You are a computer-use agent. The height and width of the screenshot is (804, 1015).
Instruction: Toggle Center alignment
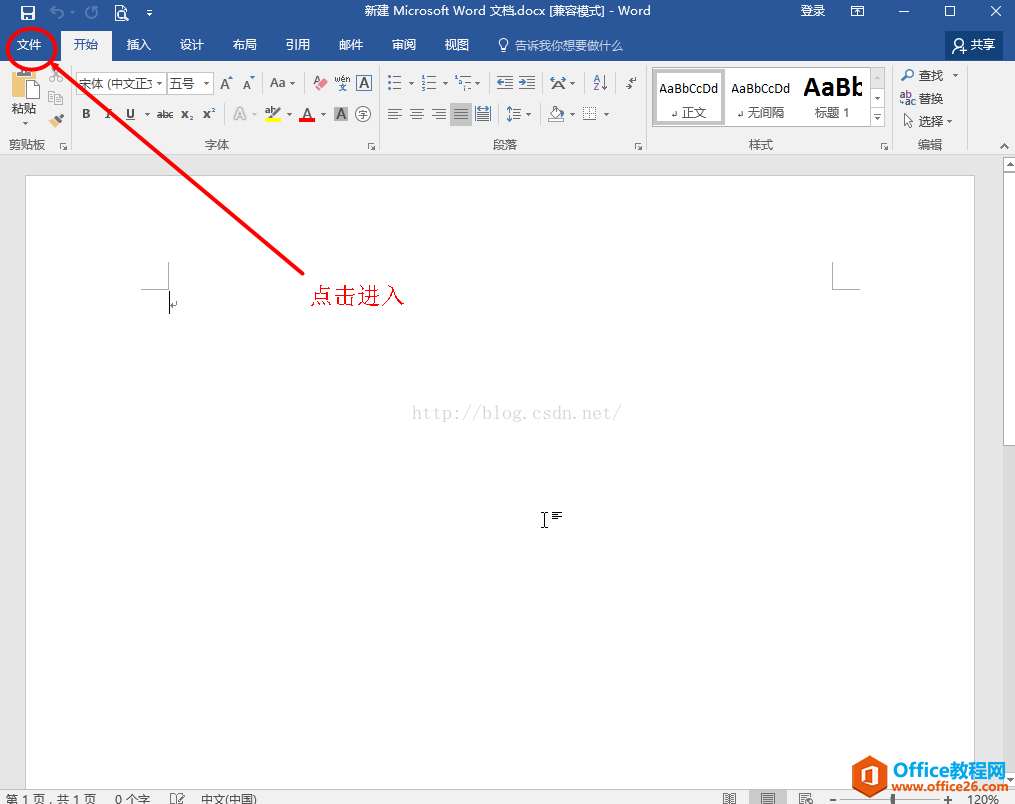click(417, 115)
